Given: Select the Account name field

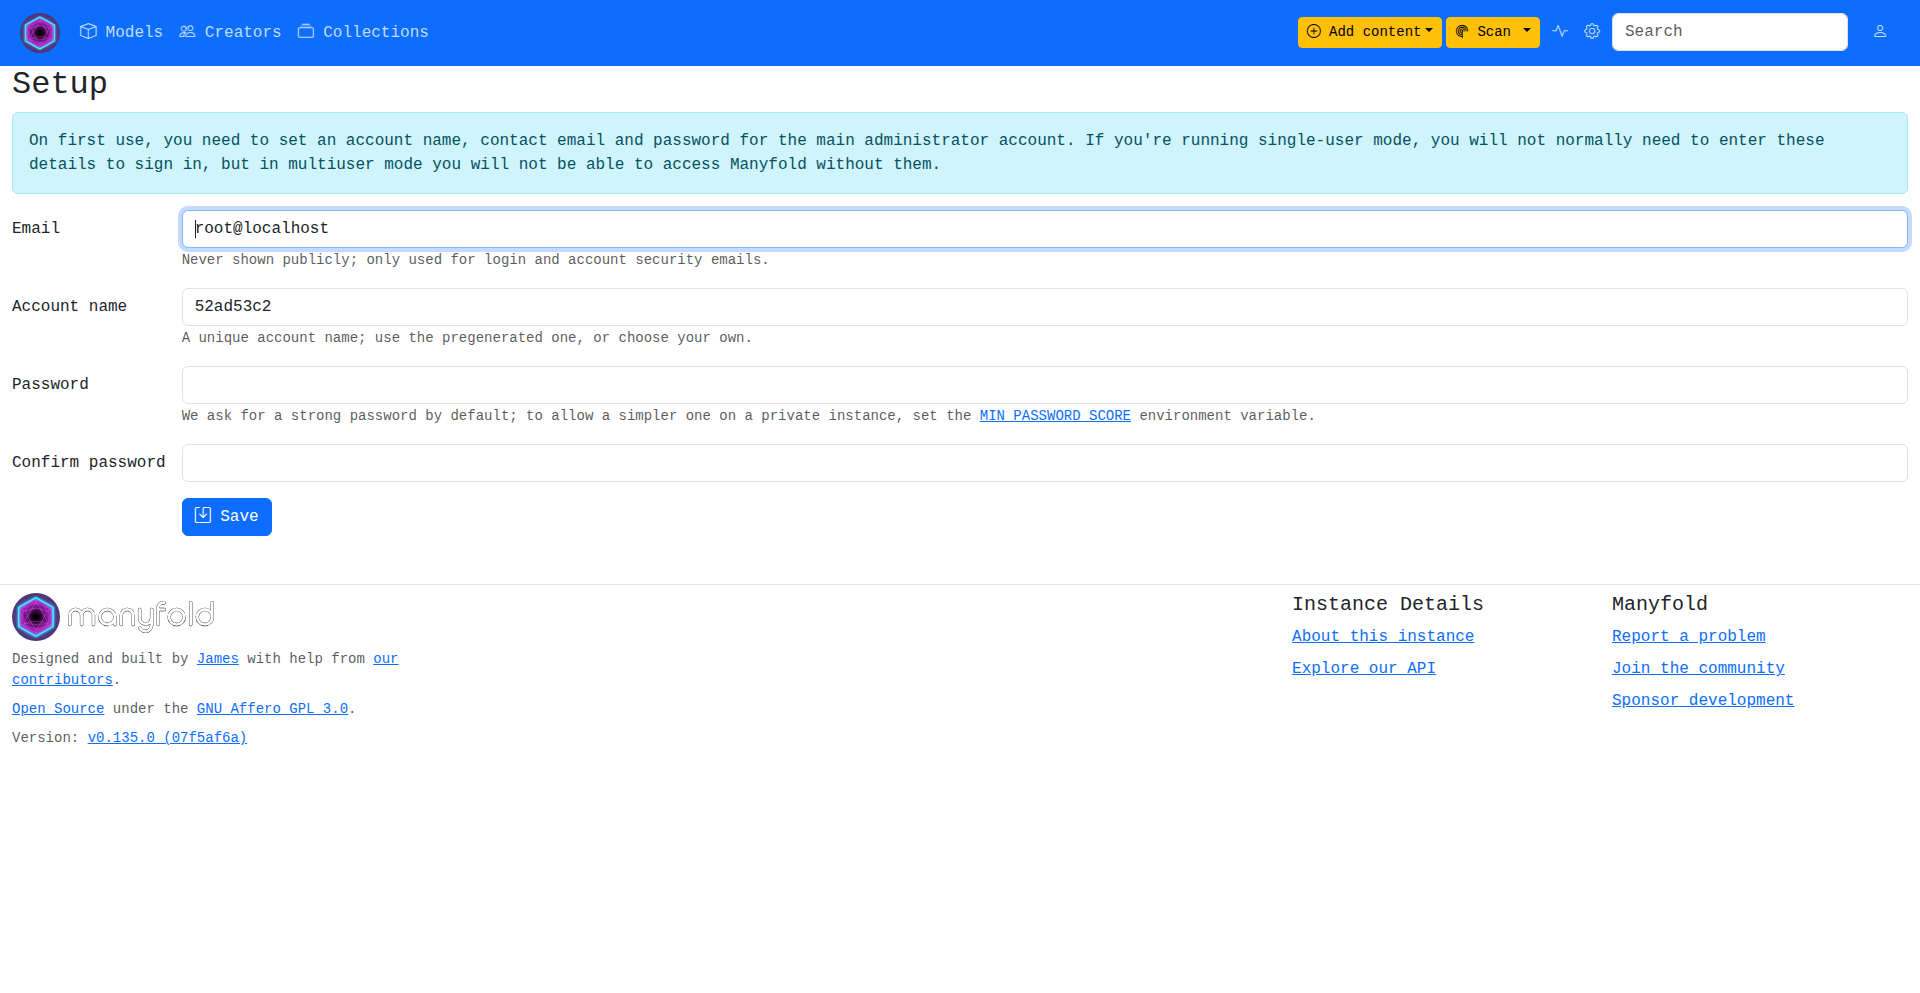Looking at the screenshot, I should point(1044,307).
